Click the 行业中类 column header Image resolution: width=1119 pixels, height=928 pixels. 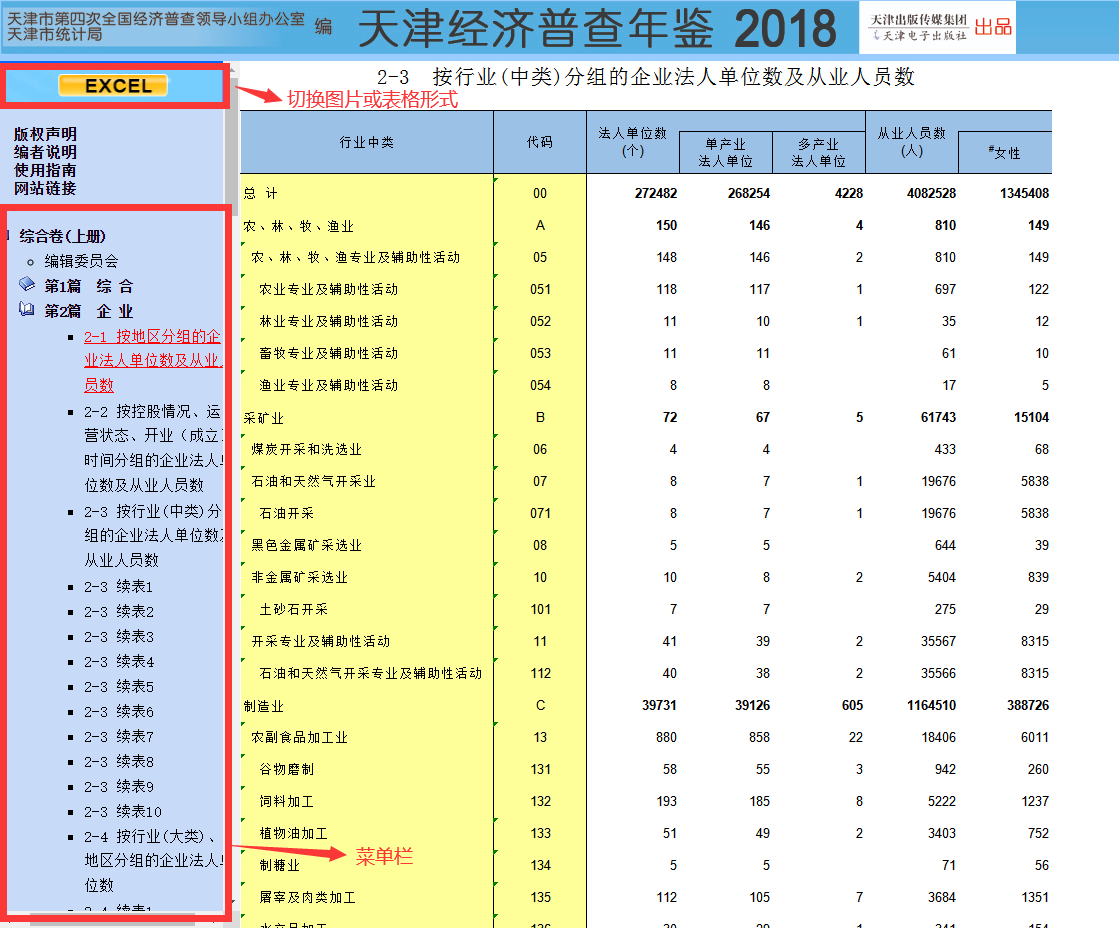(367, 142)
